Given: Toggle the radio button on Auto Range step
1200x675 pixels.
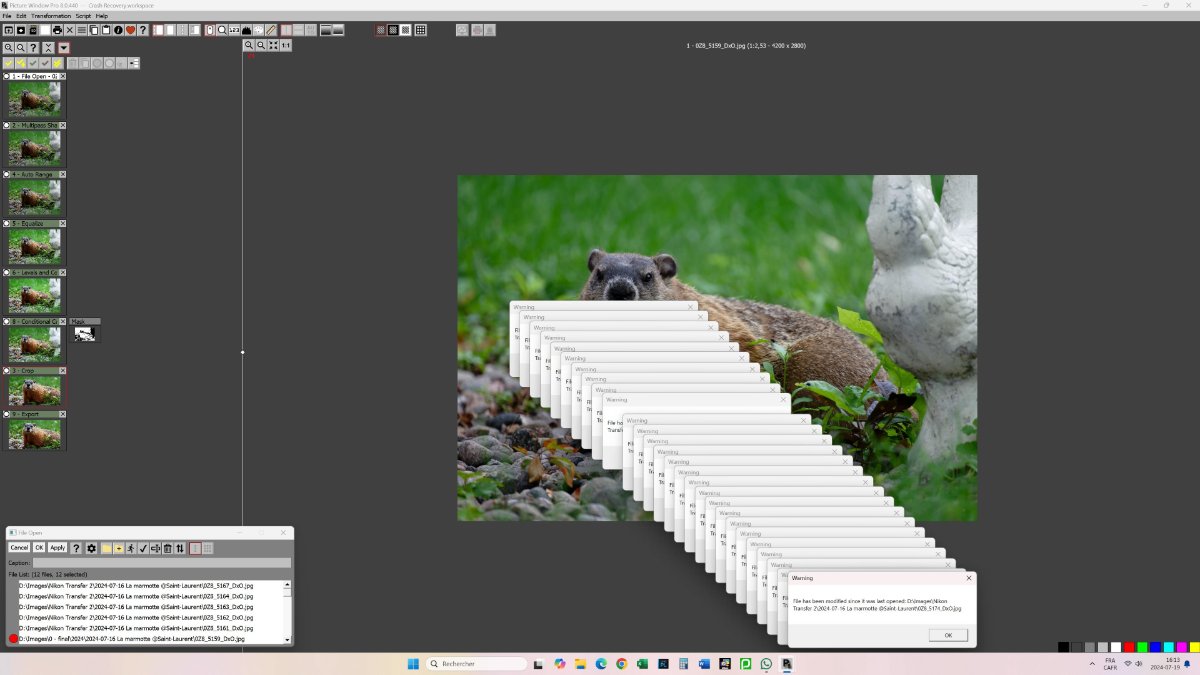Looking at the screenshot, I should (6, 174).
